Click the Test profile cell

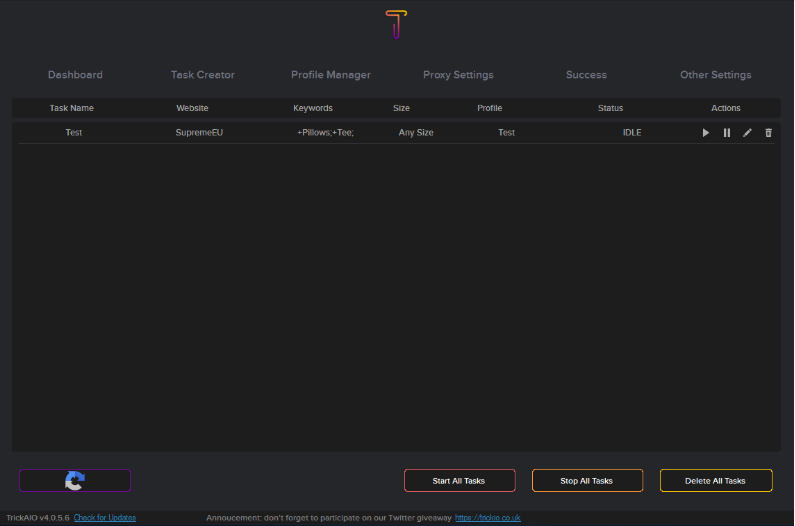click(506, 132)
